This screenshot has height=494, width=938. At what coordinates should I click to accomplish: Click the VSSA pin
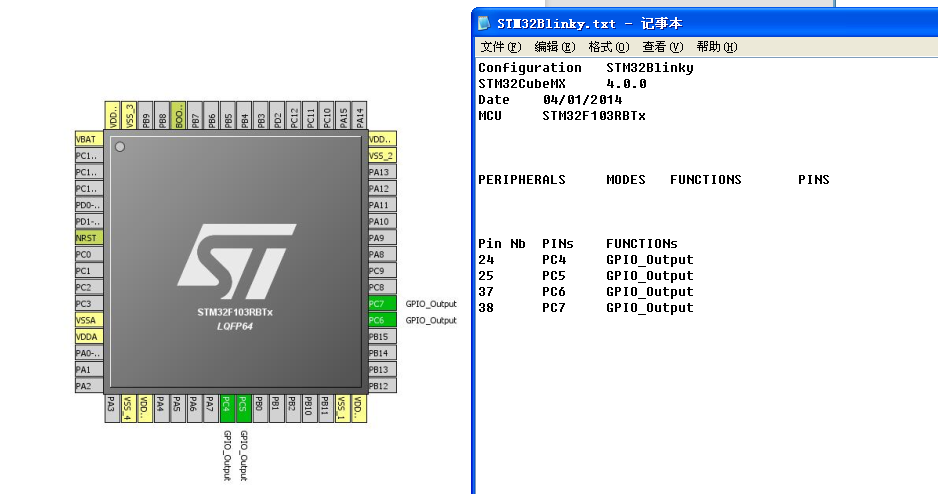point(89,320)
